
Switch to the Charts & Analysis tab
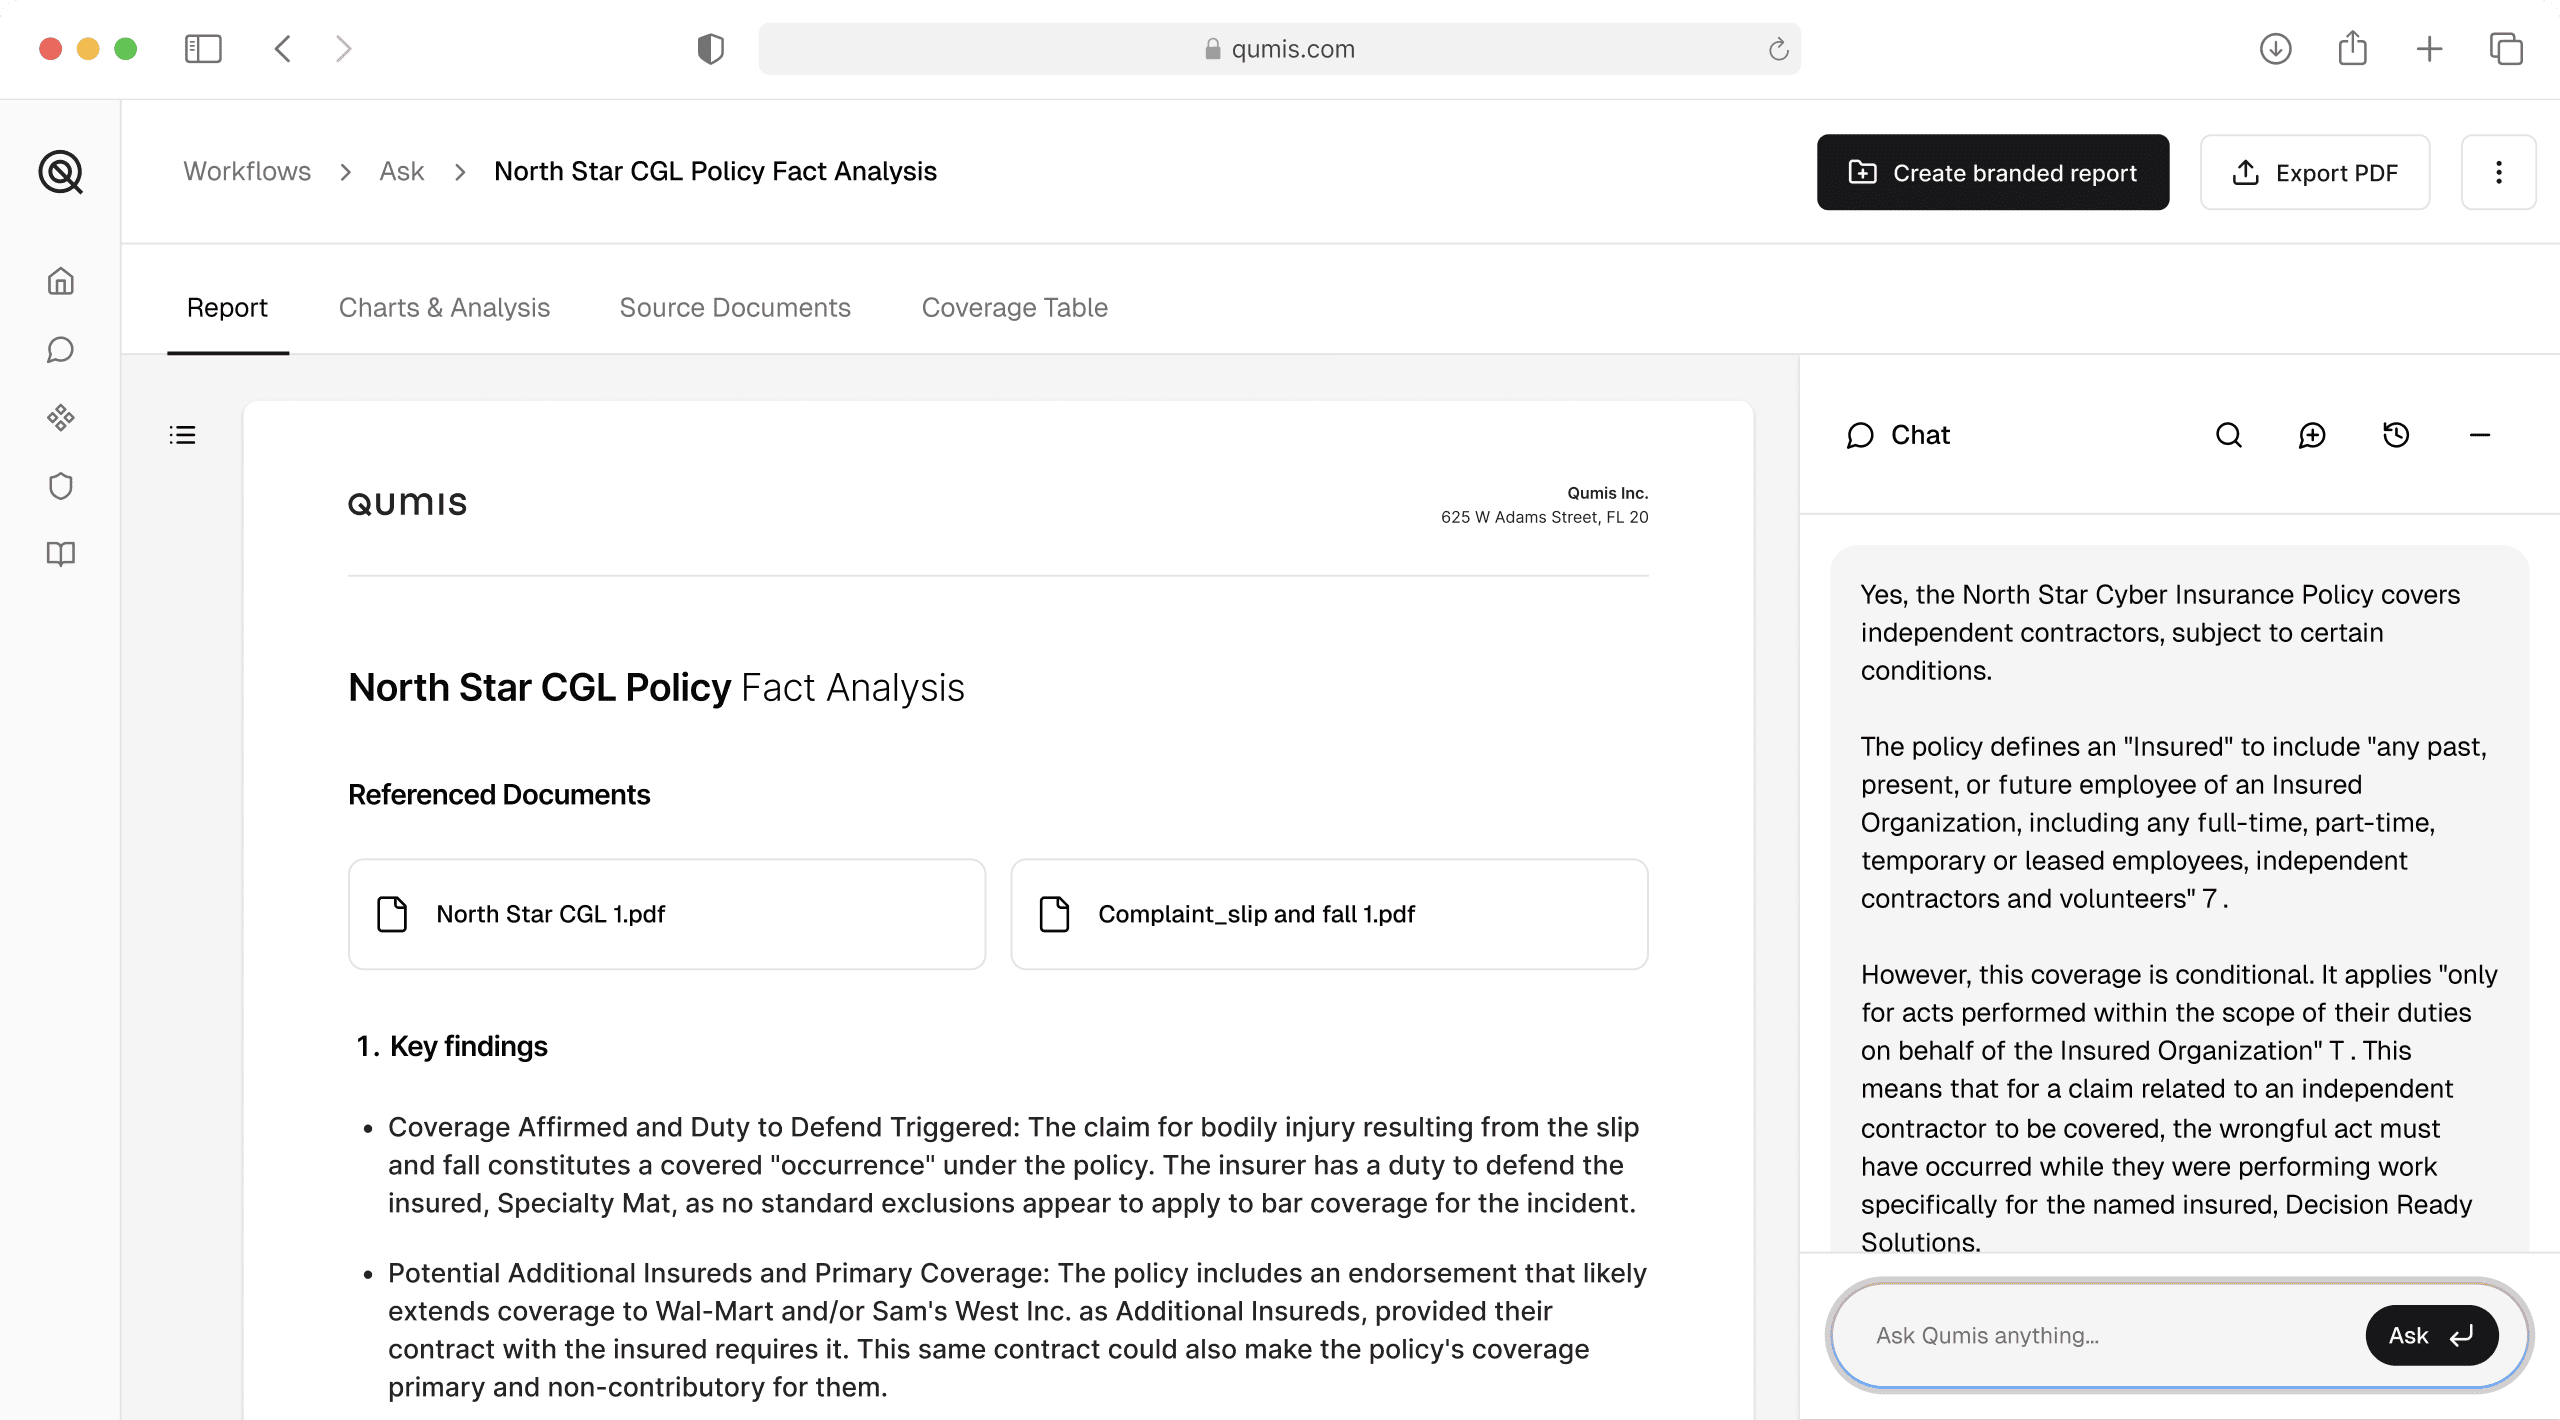pyautogui.click(x=444, y=308)
